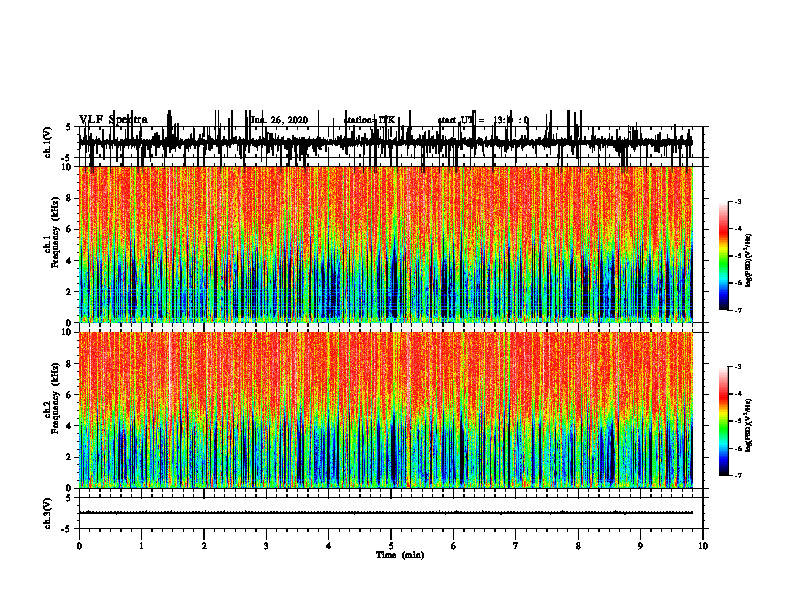Click the "-7" label on ch.2 color bar
This screenshot has height=612, width=792.
click(738, 476)
